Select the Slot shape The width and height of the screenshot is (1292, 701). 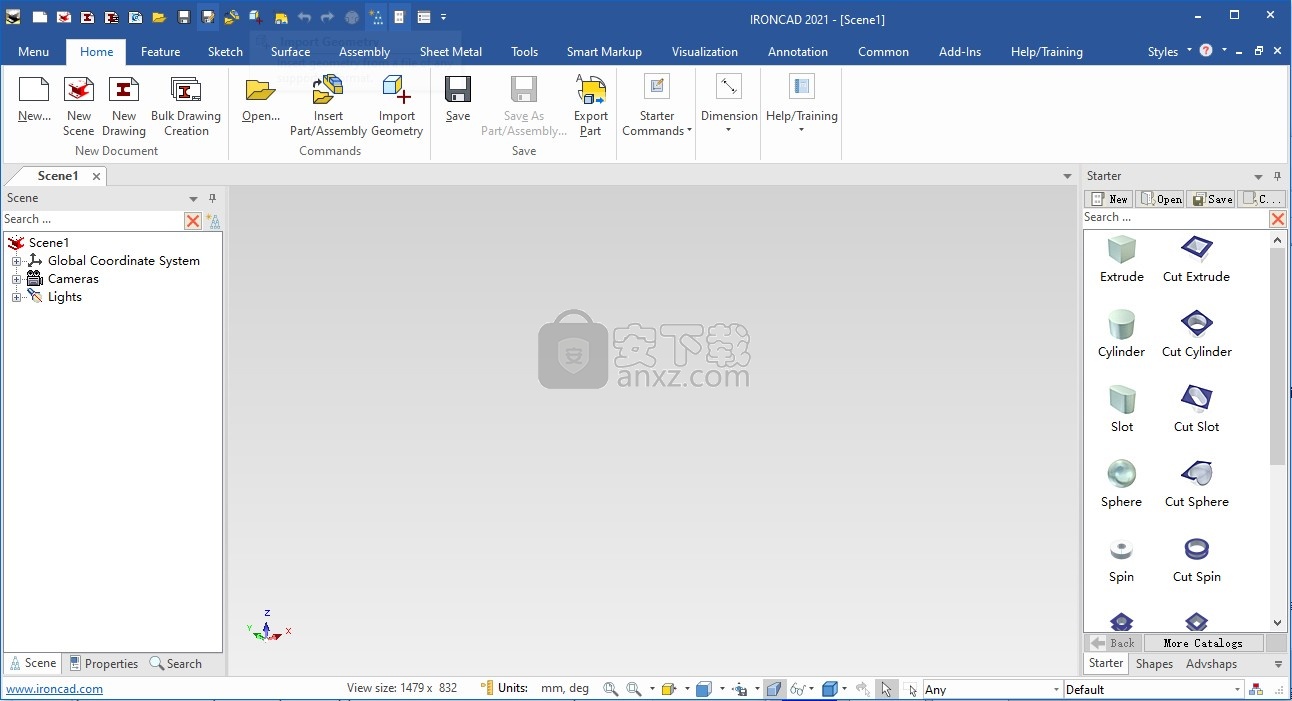(1122, 408)
